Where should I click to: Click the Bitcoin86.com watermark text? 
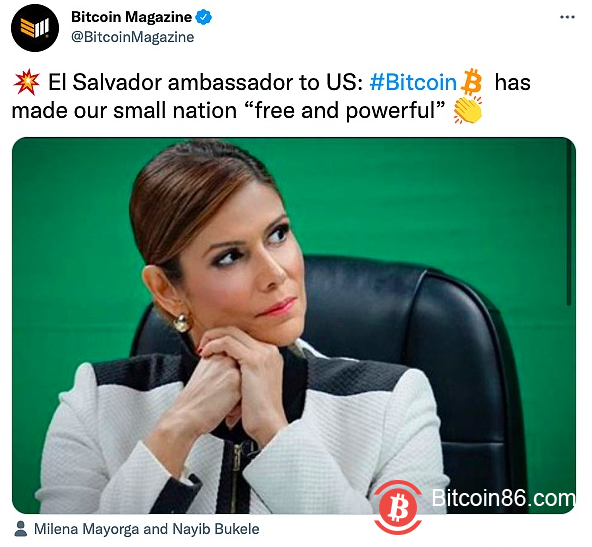pos(503,498)
